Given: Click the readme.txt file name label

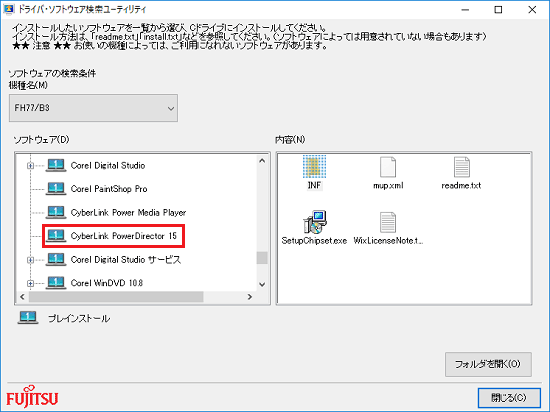Looking at the screenshot, I should pos(461,185).
